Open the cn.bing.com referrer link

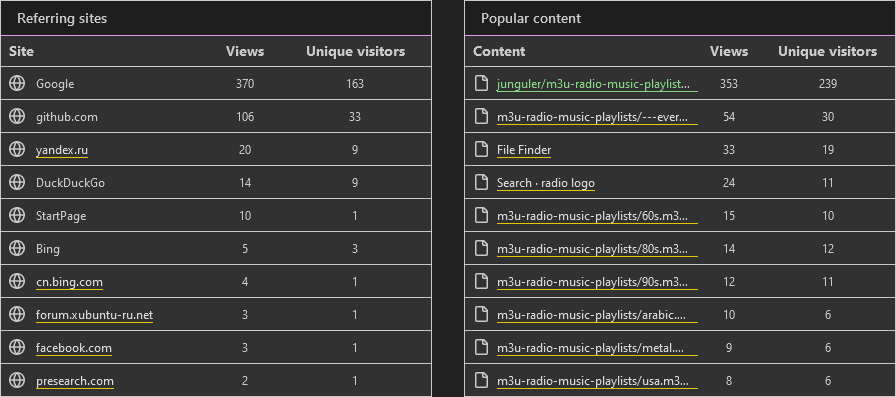click(x=69, y=282)
